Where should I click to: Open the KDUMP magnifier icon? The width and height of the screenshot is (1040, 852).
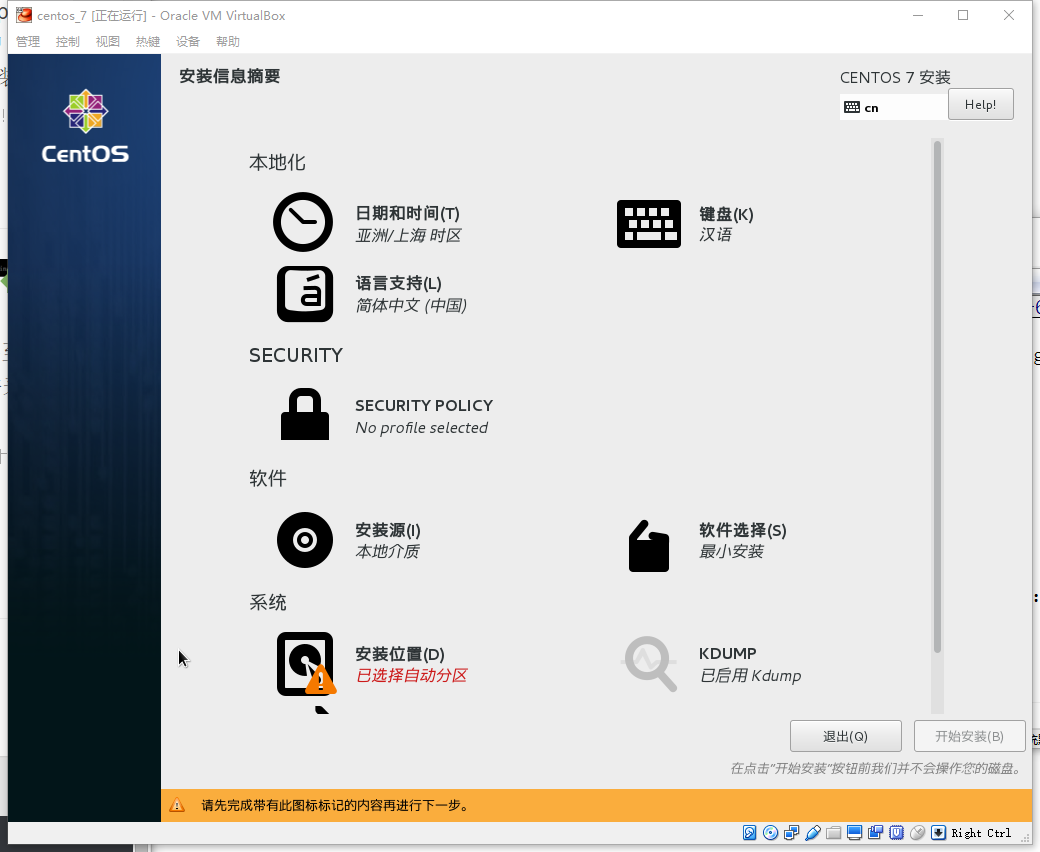tap(650, 664)
